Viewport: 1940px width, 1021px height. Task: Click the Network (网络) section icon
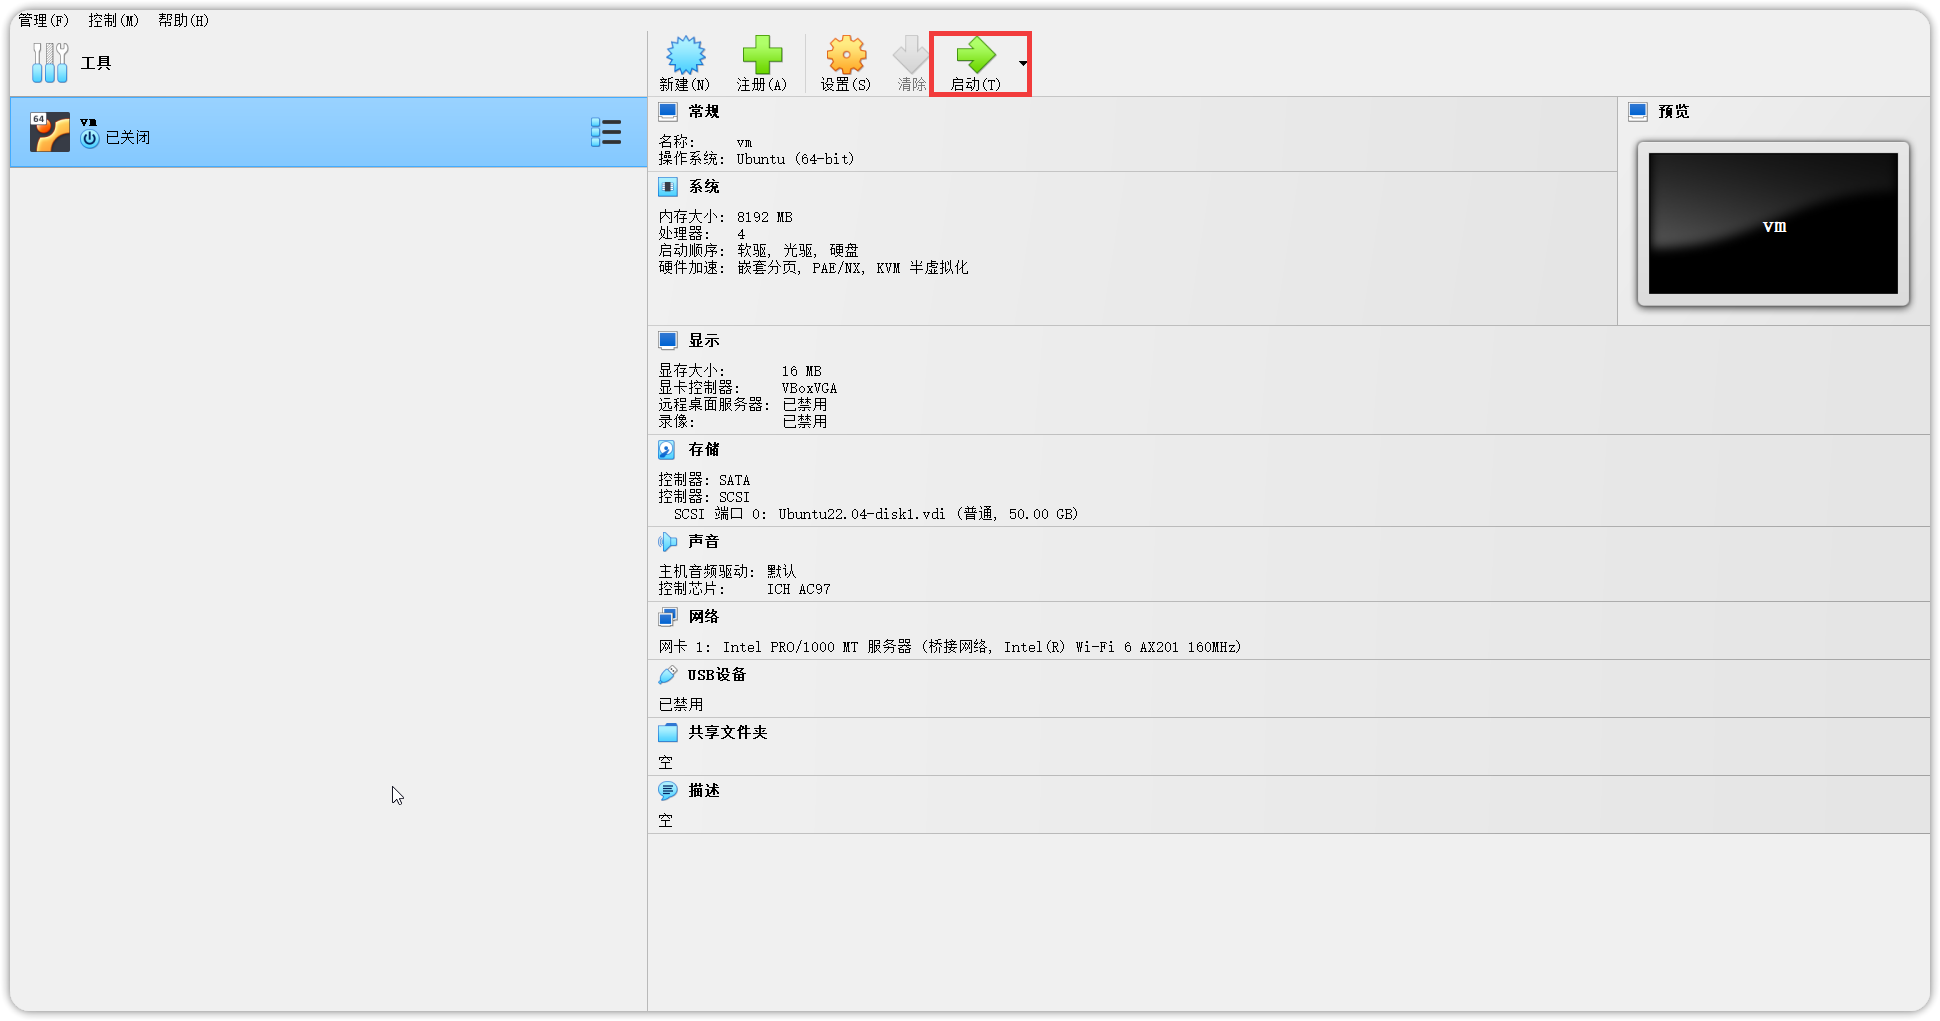(x=668, y=616)
